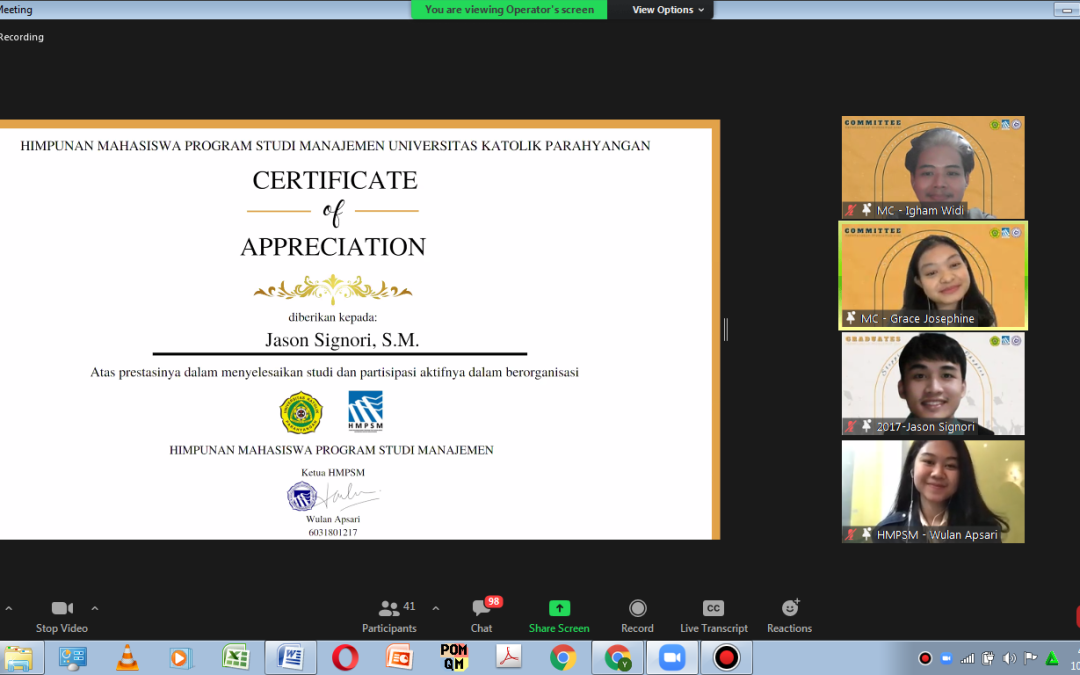The height and width of the screenshot is (675, 1080).
Task: Click the green Share Screen button
Action: (559, 615)
